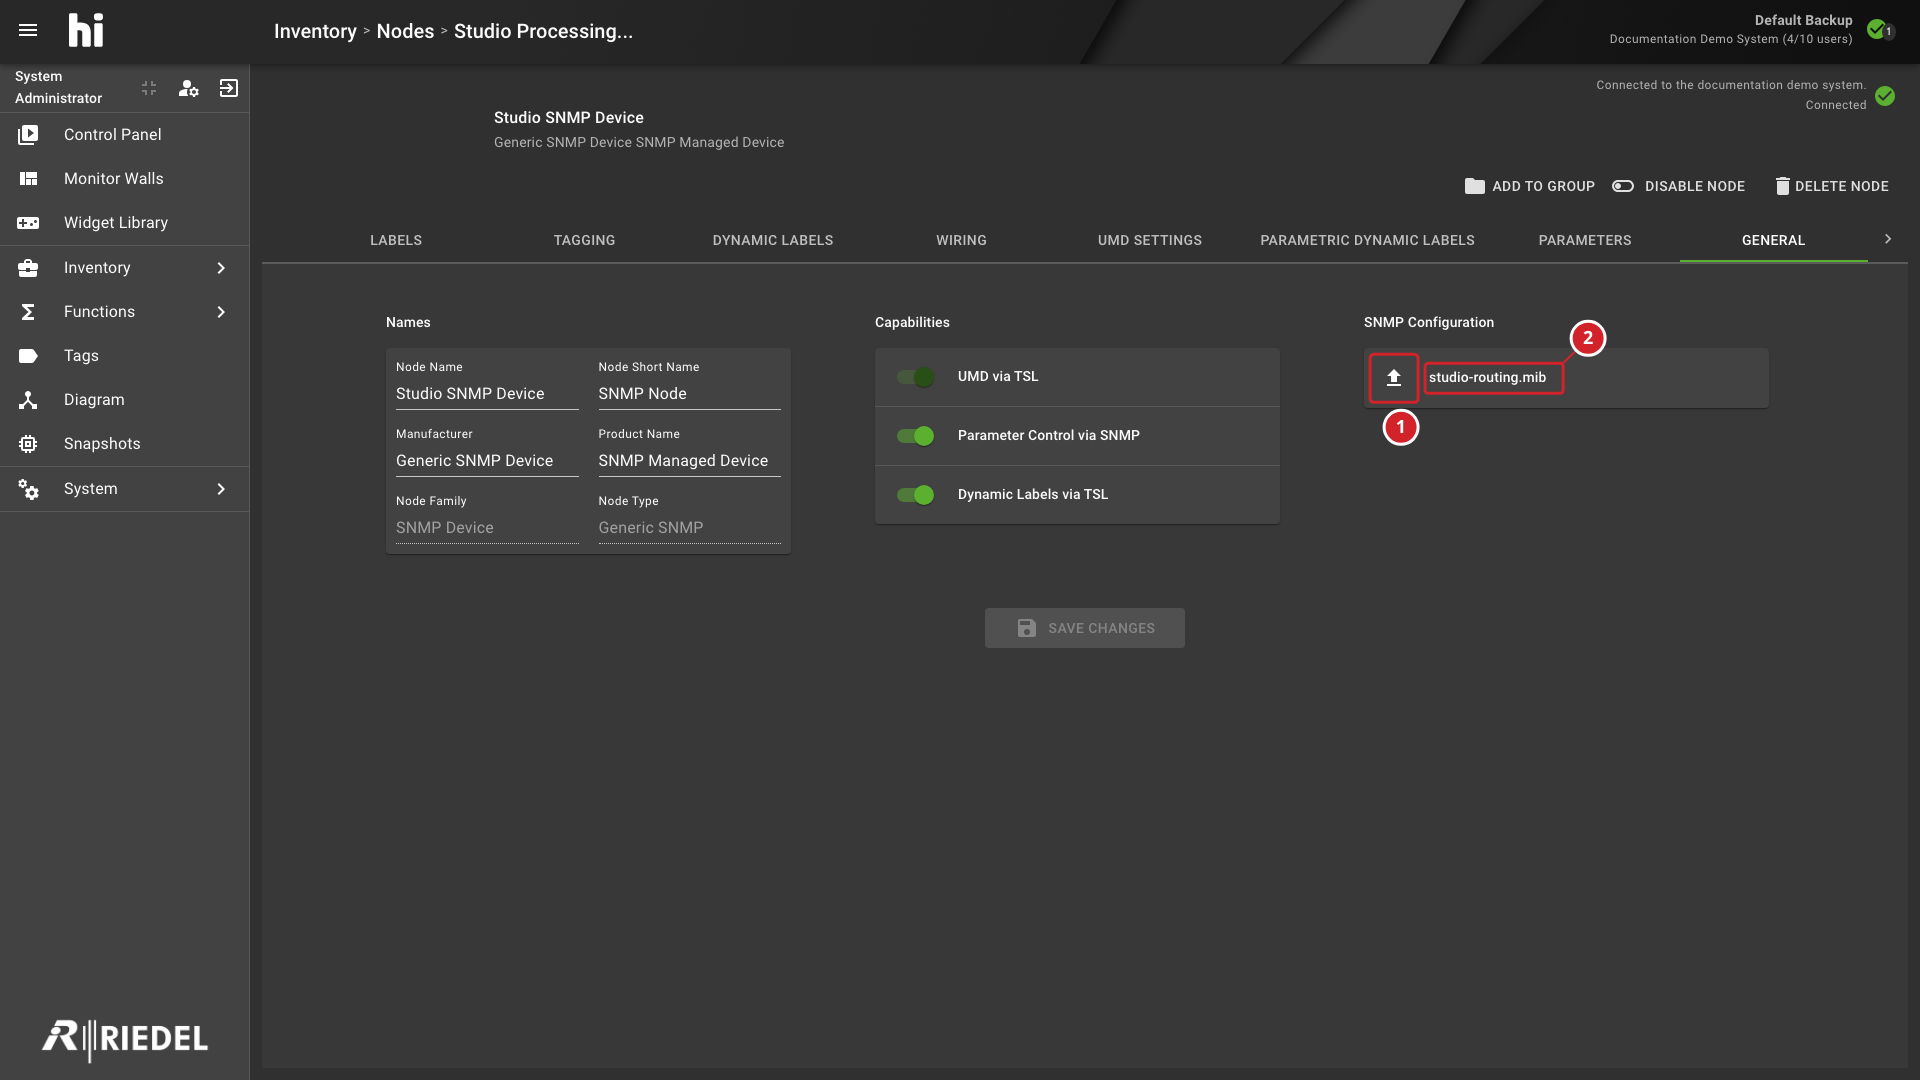The width and height of the screenshot is (1920, 1080).
Task: Click the studio-routing.mib file name
Action: (1487, 377)
